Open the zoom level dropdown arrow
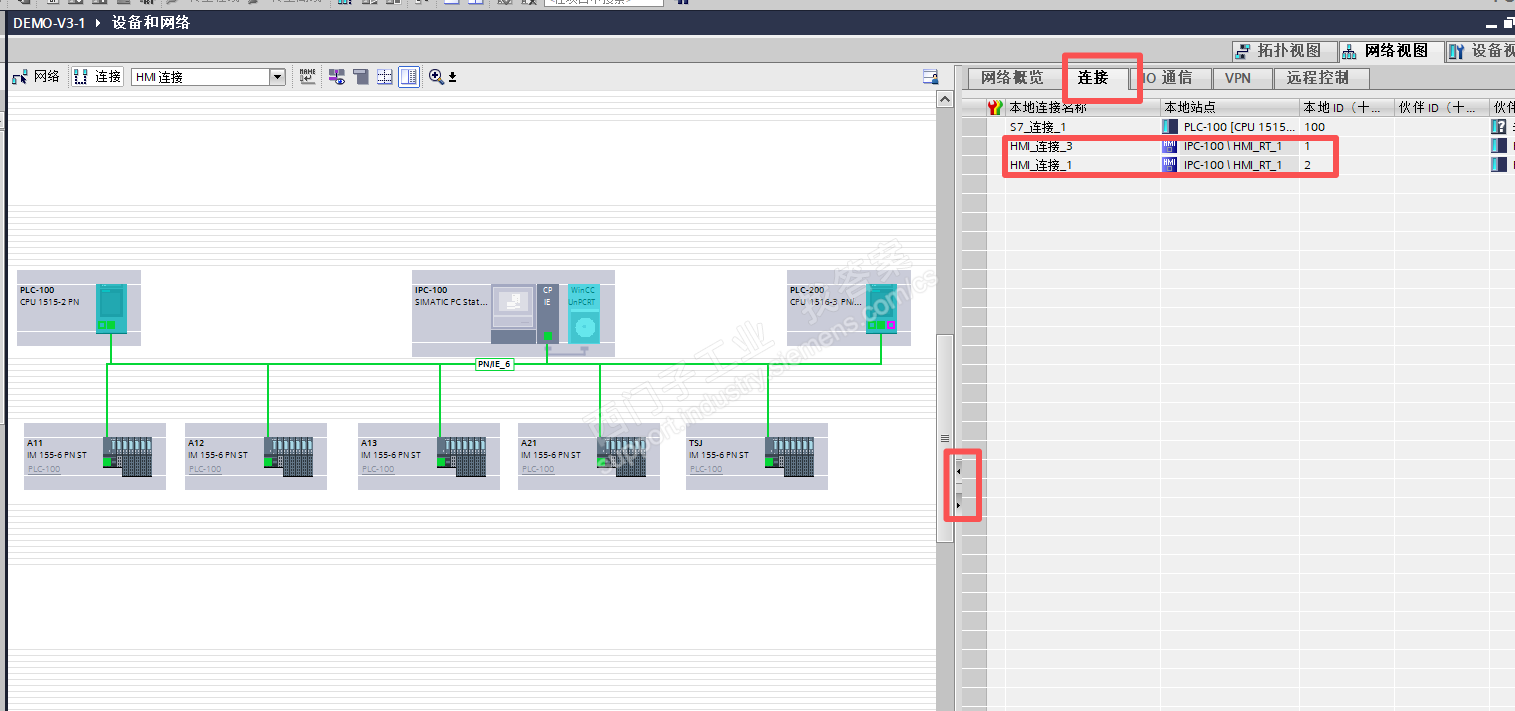This screenshot has height=711, width=1515. [x=452, y=77]
